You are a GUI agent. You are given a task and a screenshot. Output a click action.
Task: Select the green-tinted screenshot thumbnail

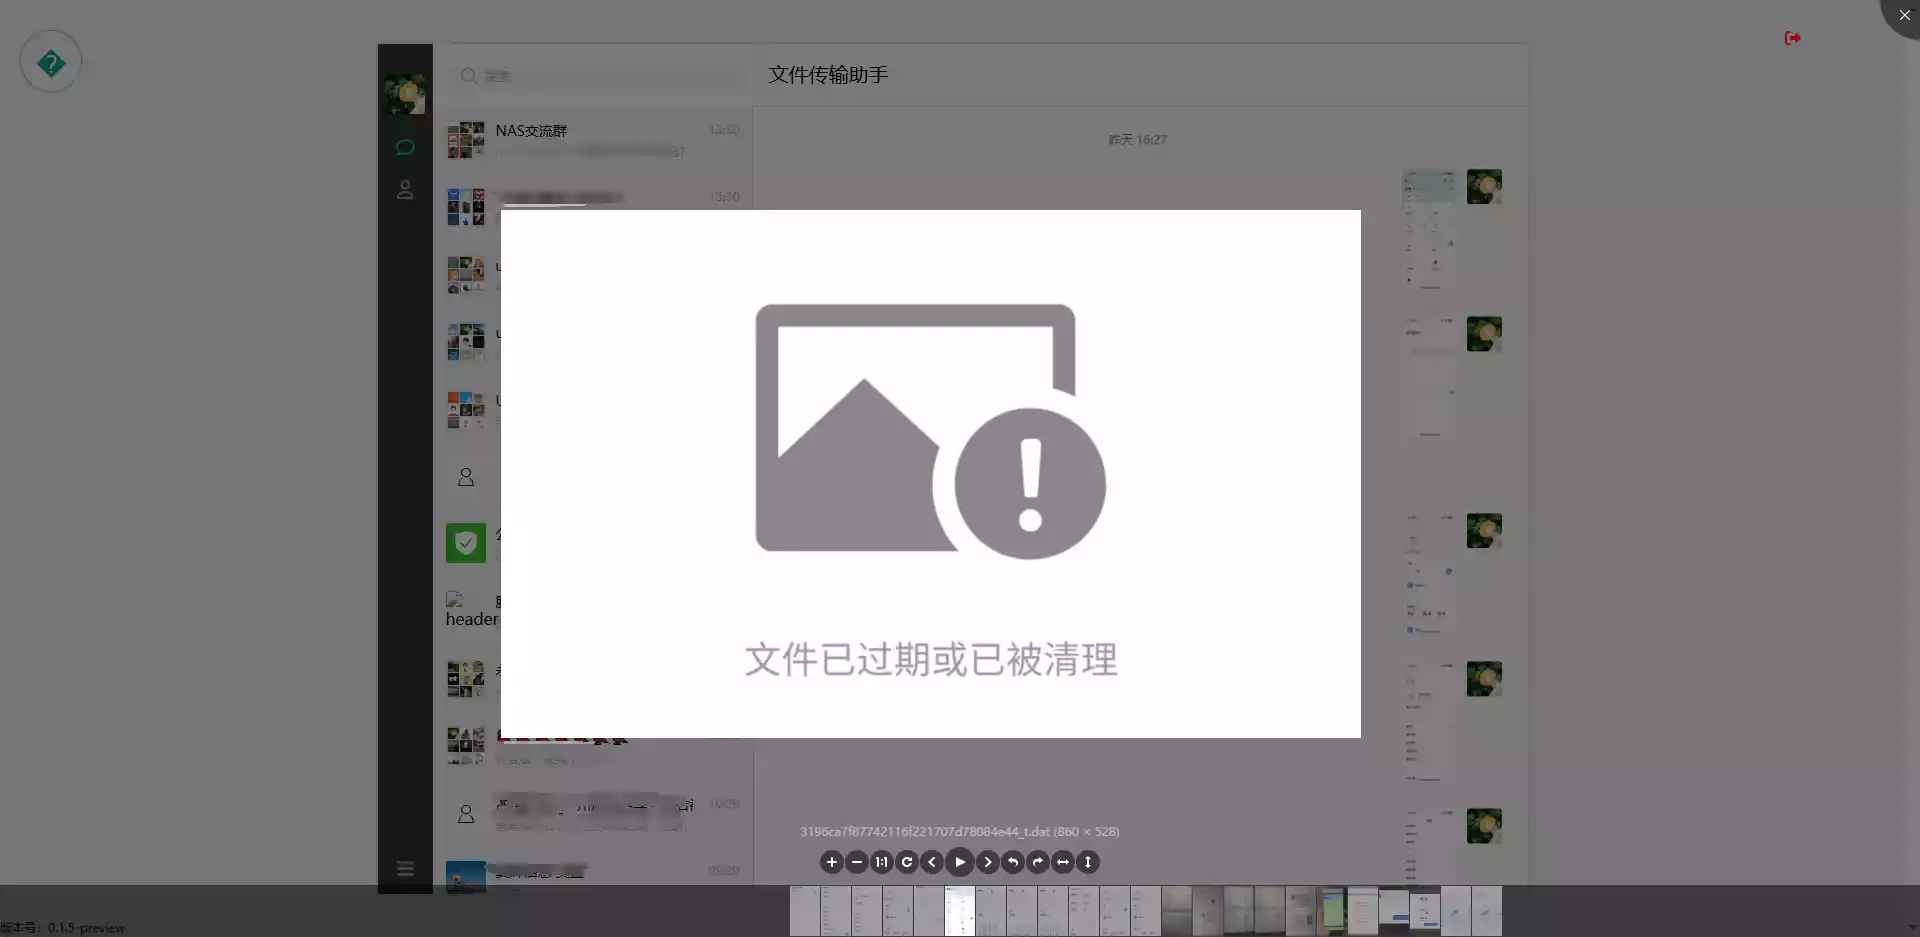pyautogui.click(x=1332, y=911)
